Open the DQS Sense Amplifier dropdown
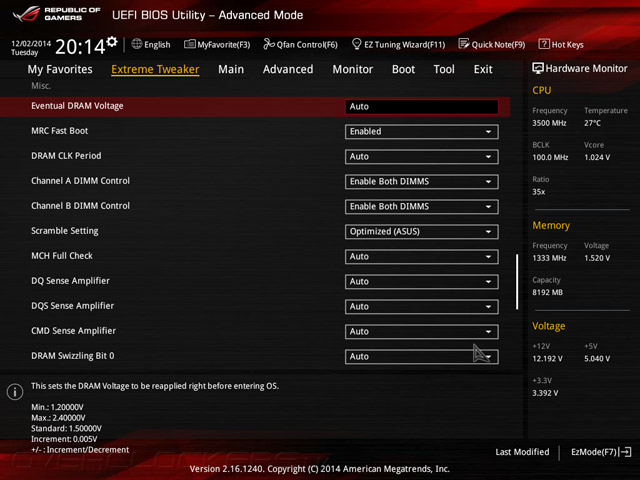The width and height of the screenshot is (640, 480). click(422, 307)
